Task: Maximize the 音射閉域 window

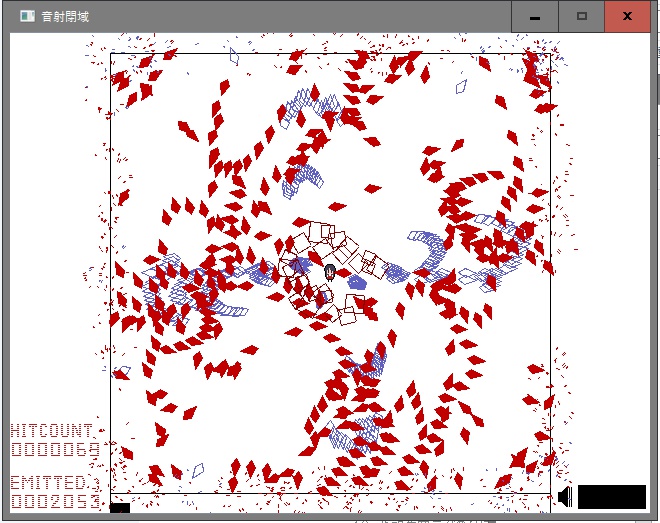Action: (582, 17)
